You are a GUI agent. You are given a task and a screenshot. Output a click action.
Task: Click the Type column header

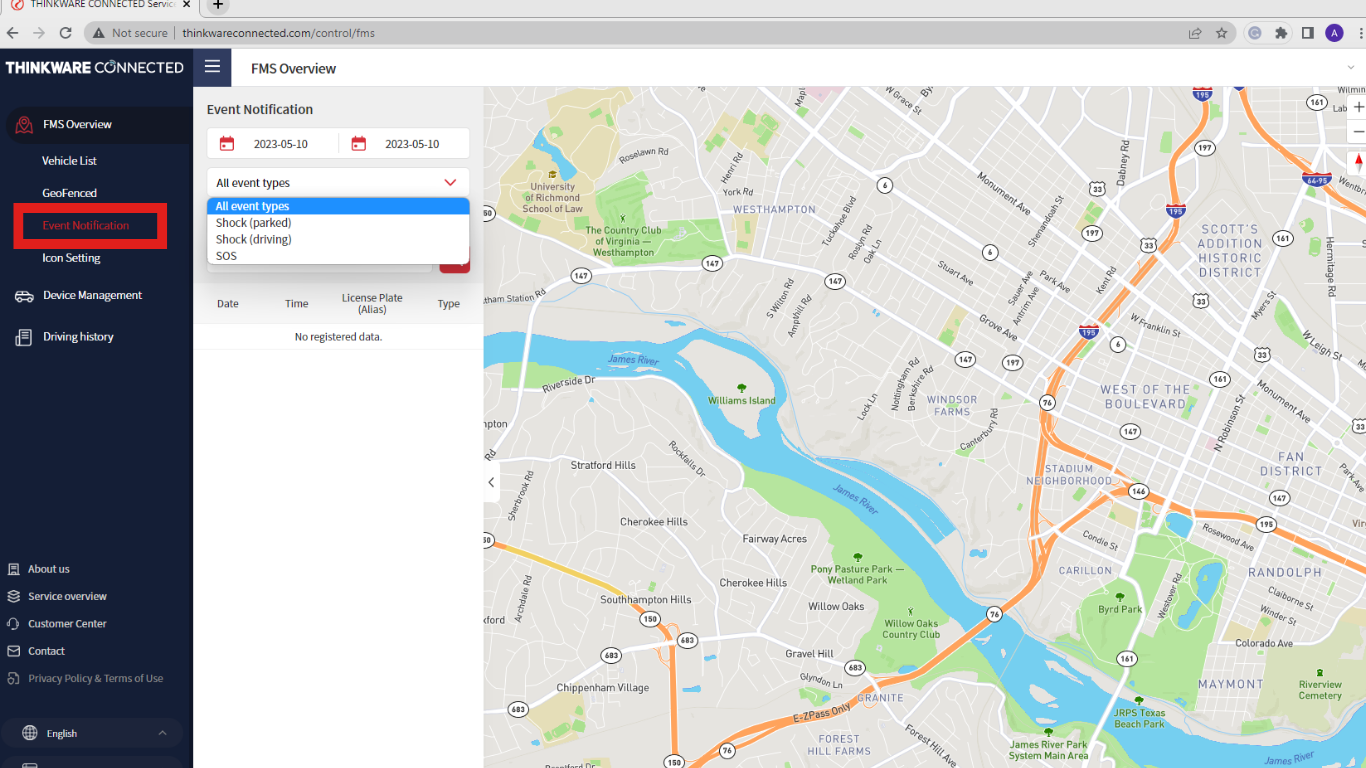pos(448,304)
